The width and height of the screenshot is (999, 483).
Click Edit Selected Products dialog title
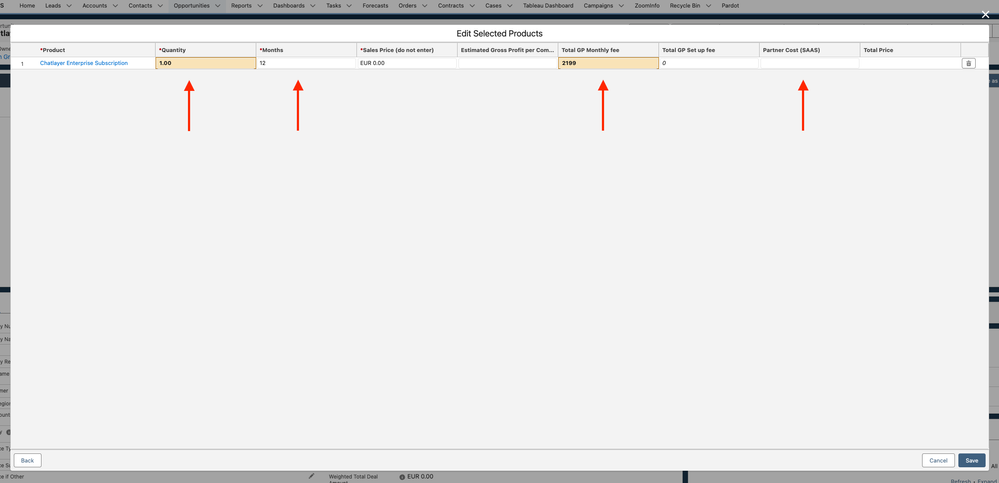[x=500, y=33]
